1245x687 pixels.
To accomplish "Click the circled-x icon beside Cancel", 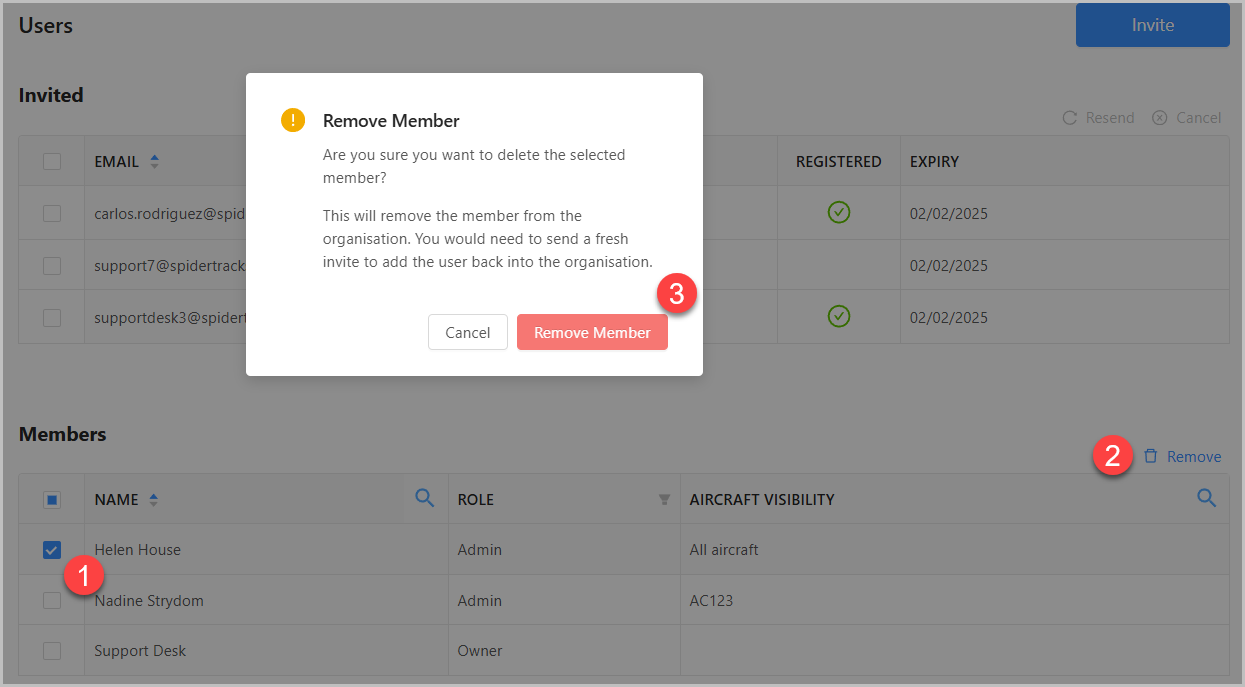I will pyautogui.click(x=1160, y=118).
